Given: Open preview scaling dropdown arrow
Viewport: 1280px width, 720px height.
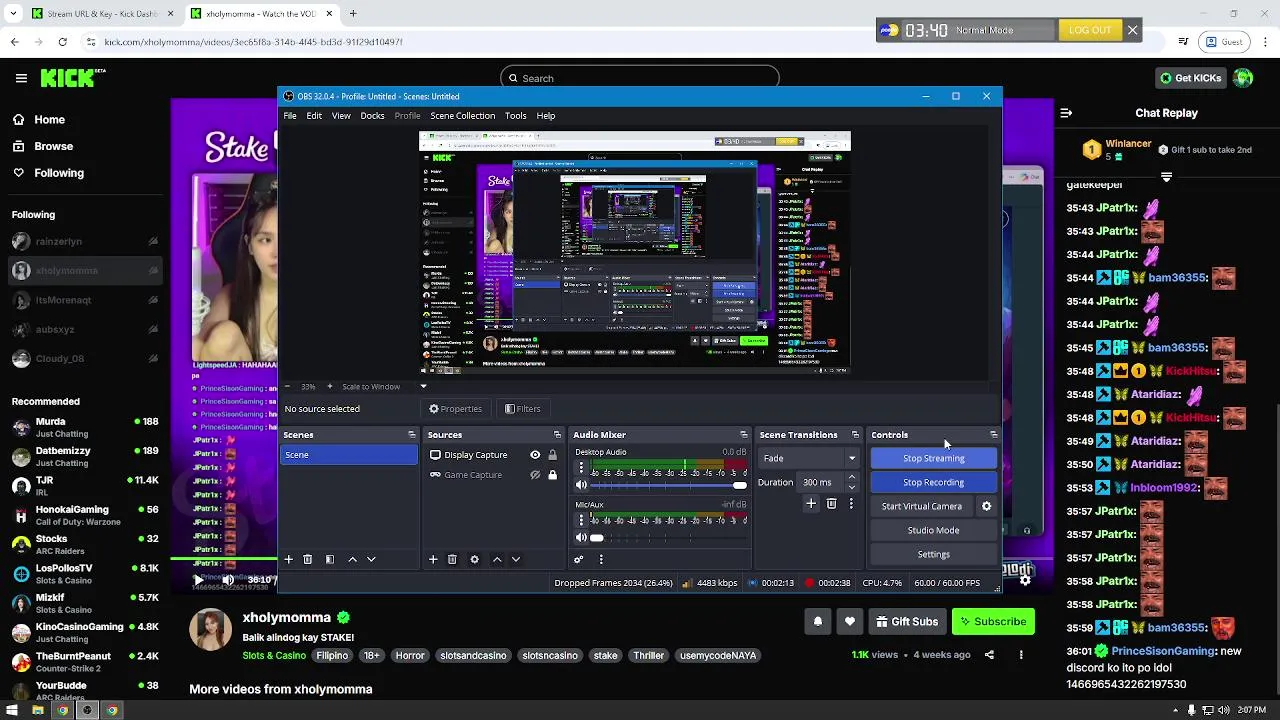Looking at the screenshot, I should (x=423, y=387).
